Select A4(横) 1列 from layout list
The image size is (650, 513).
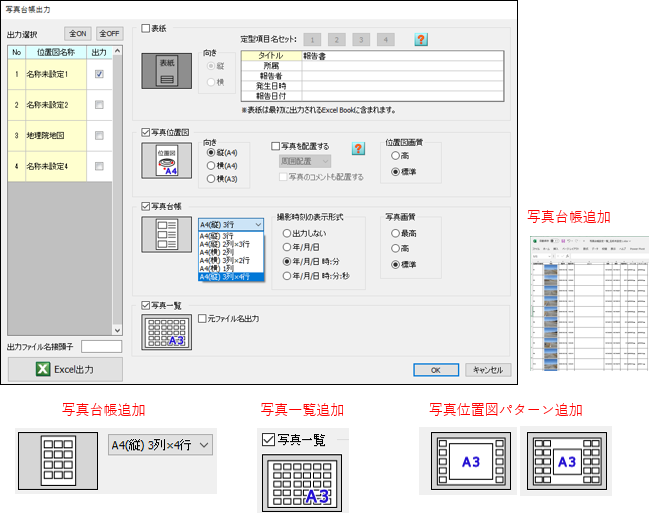click(x=231, y=269)
